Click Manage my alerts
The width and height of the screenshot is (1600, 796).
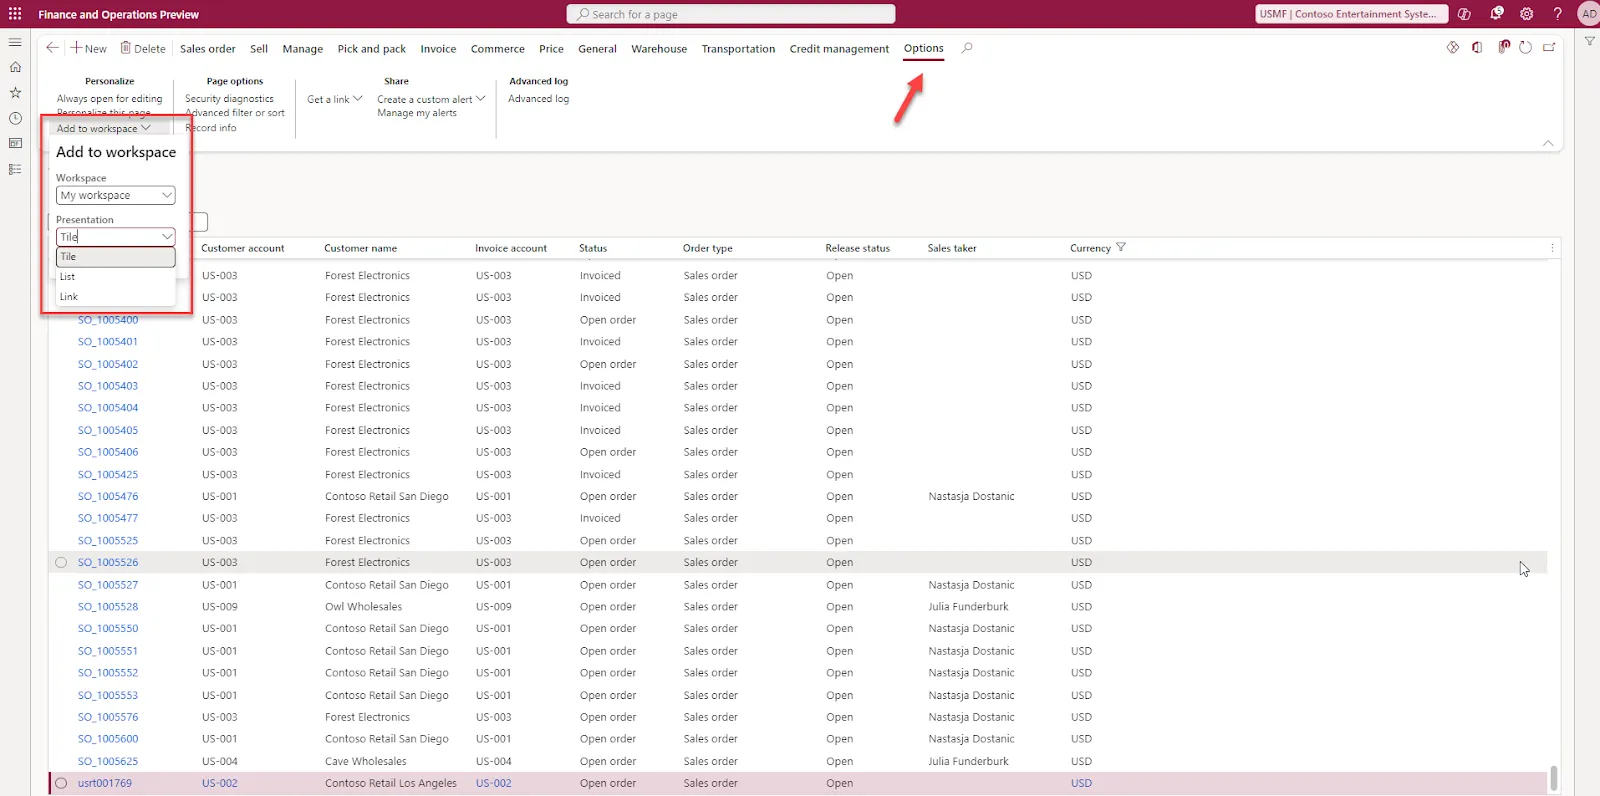point(417,113)
